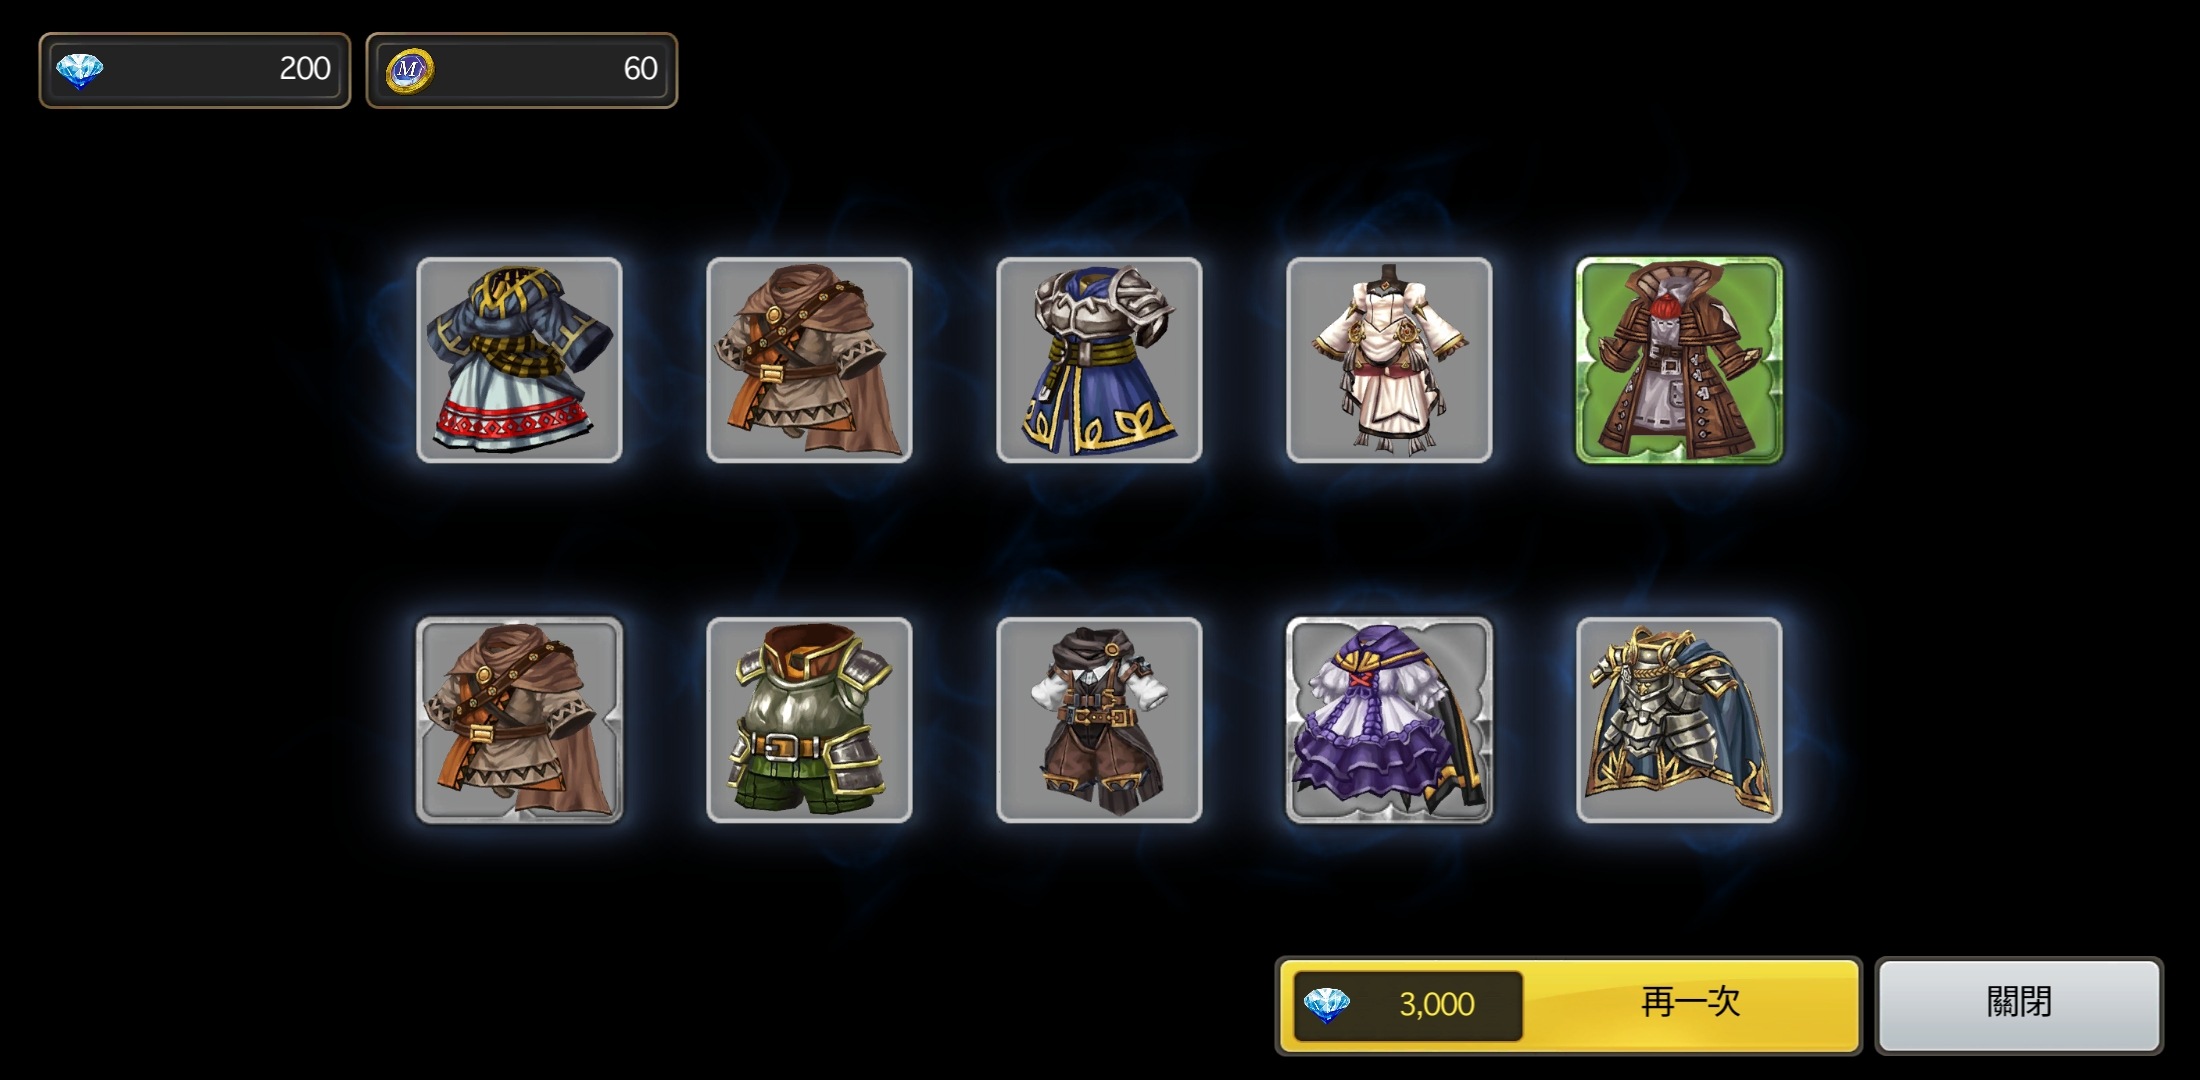Viewport: 2200px width, 1080px height.
Task: Pick the brown vest outfit with white sleeves
Action: pos(1099,720)
